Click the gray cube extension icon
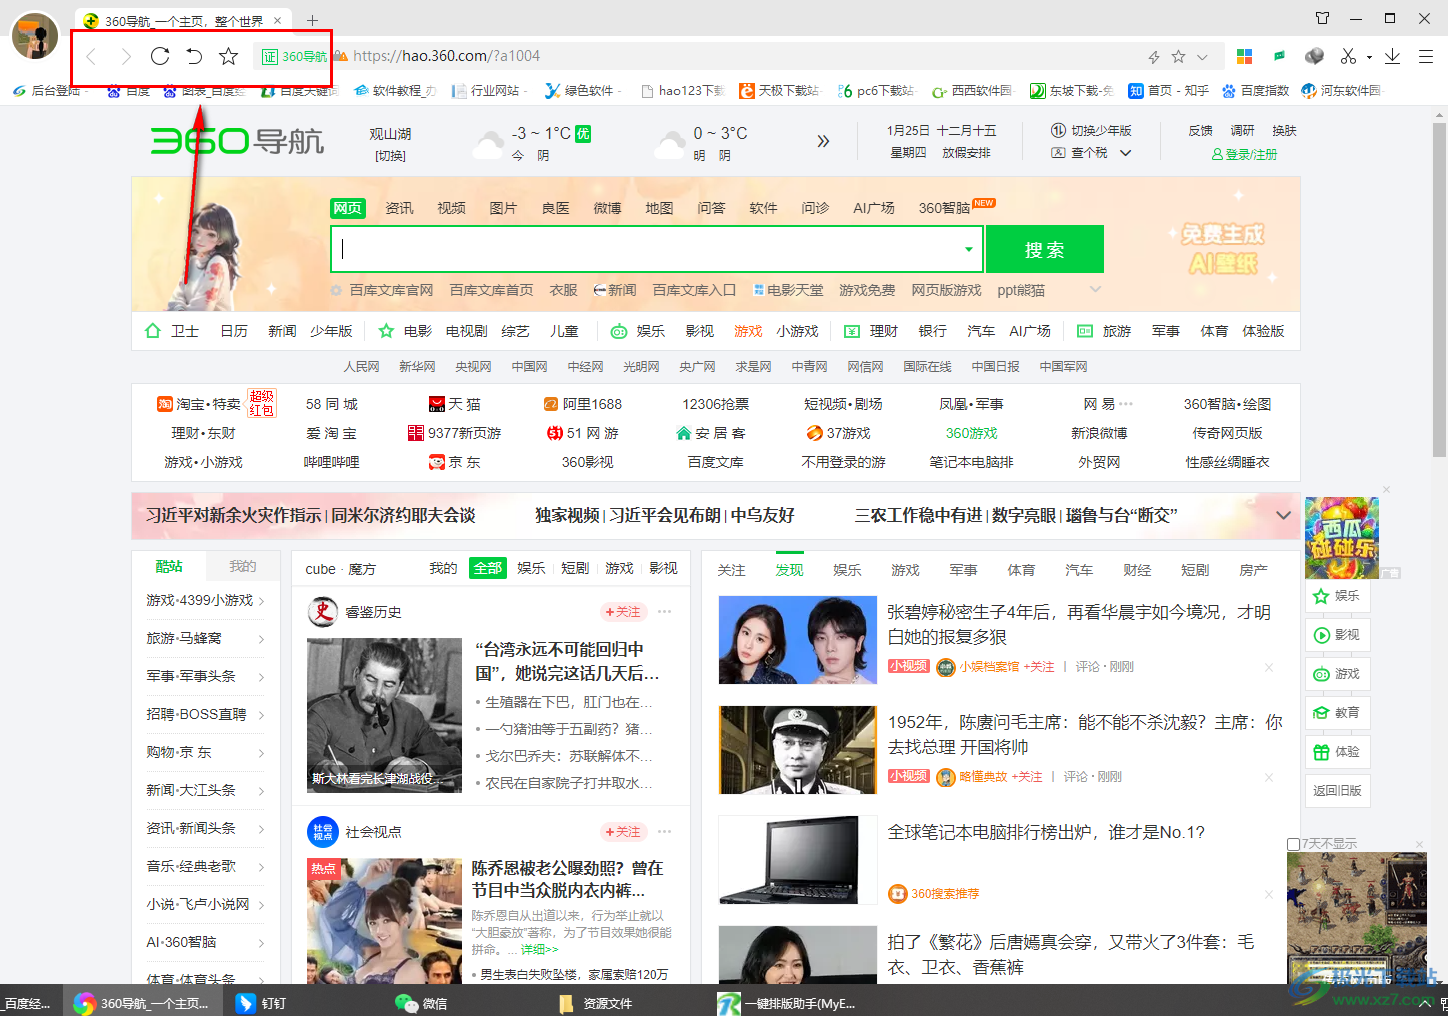The height and width of the screenshot is (1016, 1448). [1315, 56]
